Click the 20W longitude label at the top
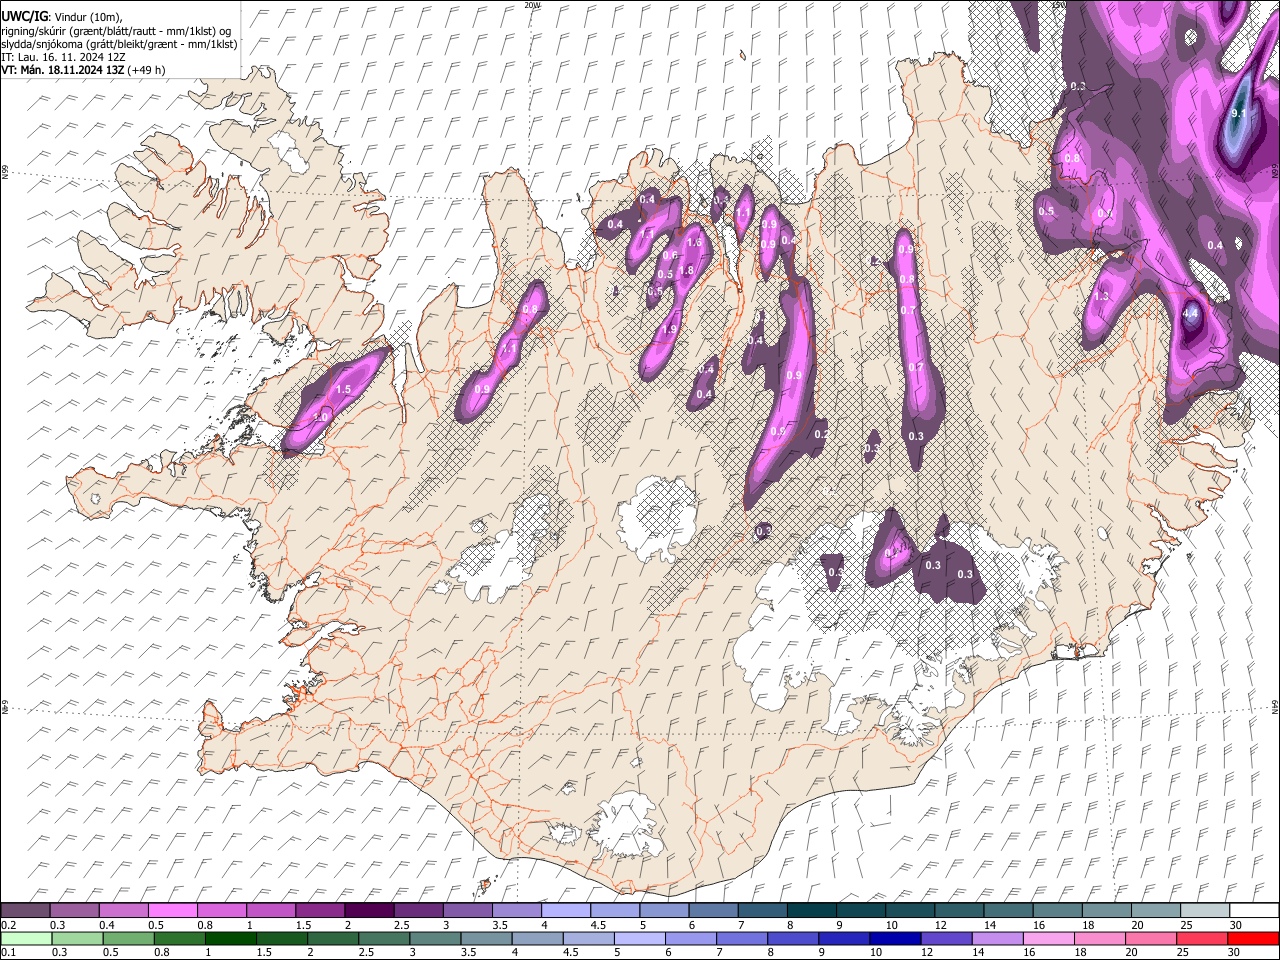The width and height of the screenshot is (1280, 960). [531, 5]
